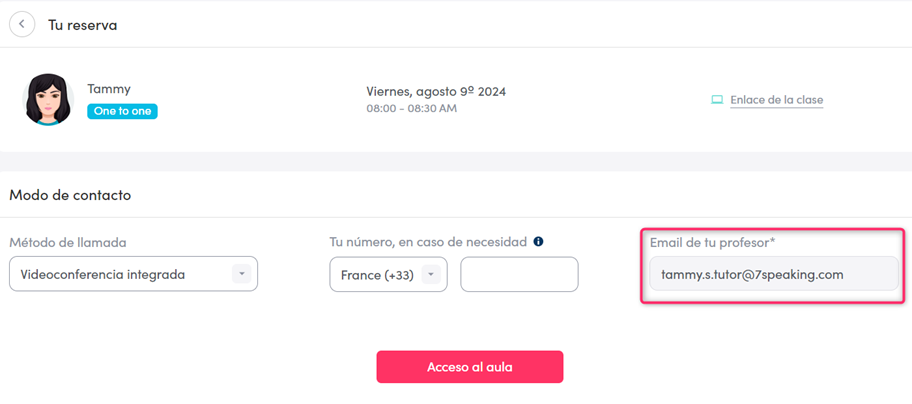Click the One to one badge
912x404 pixels.
coord(122,111)
